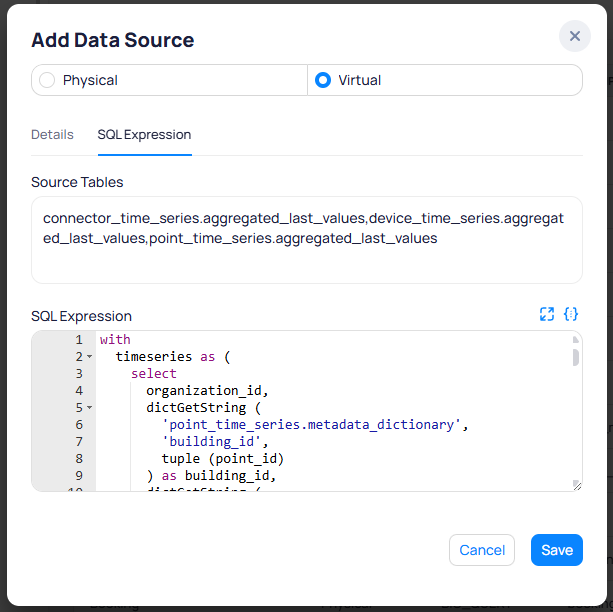Click the 'SQL Expression' editor label
Image resolution: width=613 pixels, height=612 pixels.
pos(81,316)
